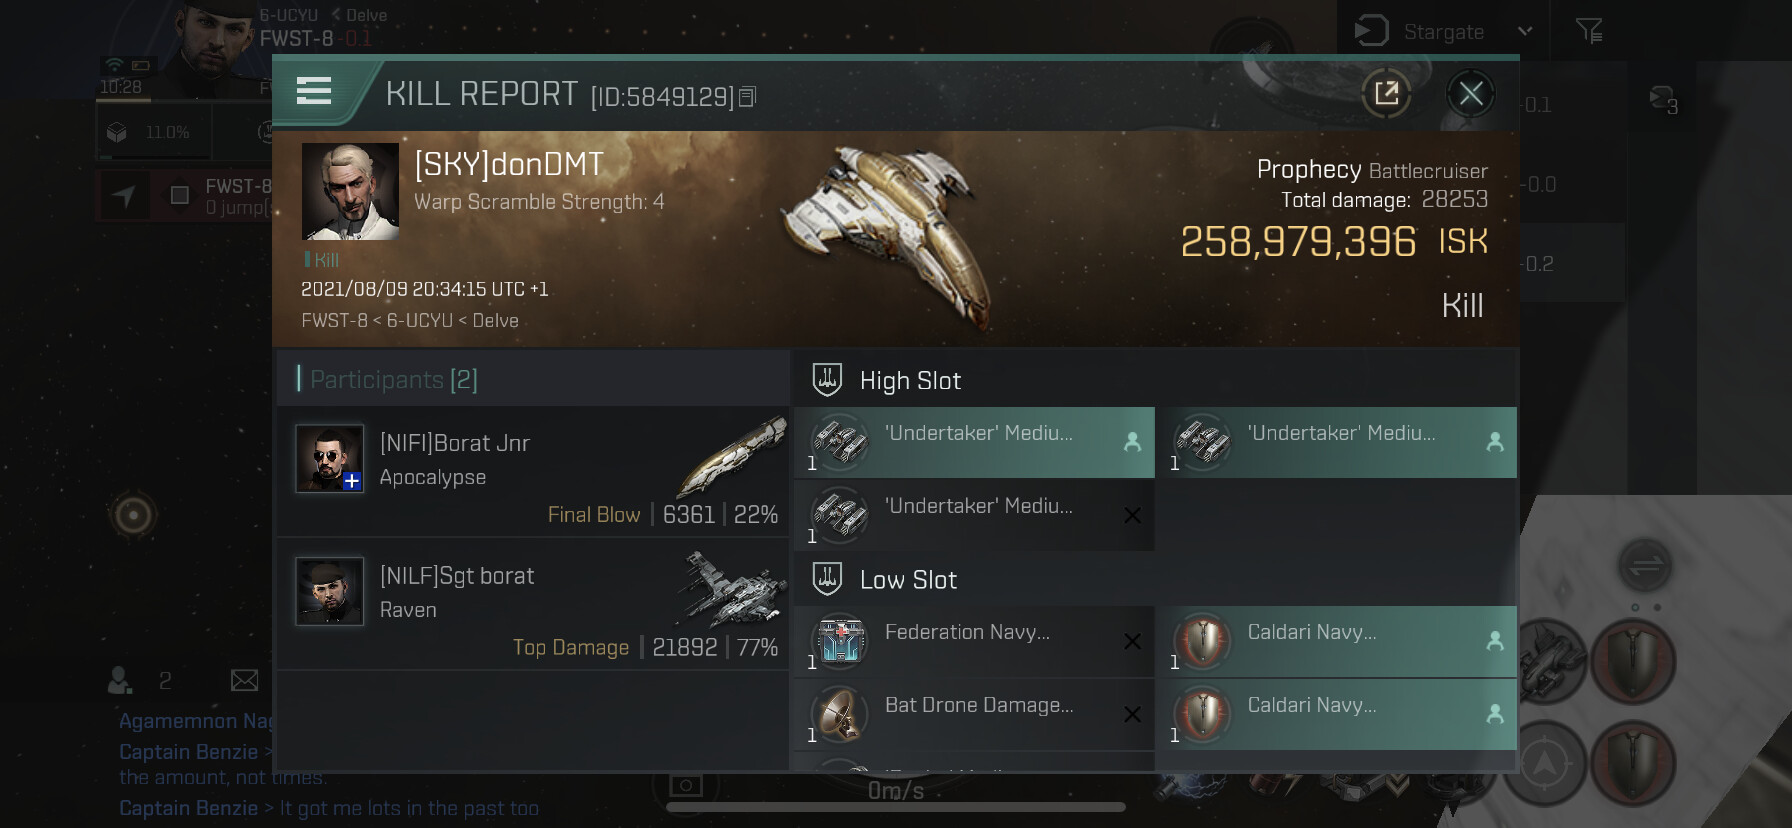This screenshot has width=1792, height=828.
Task: Open local player count icon
Action: 120,681
